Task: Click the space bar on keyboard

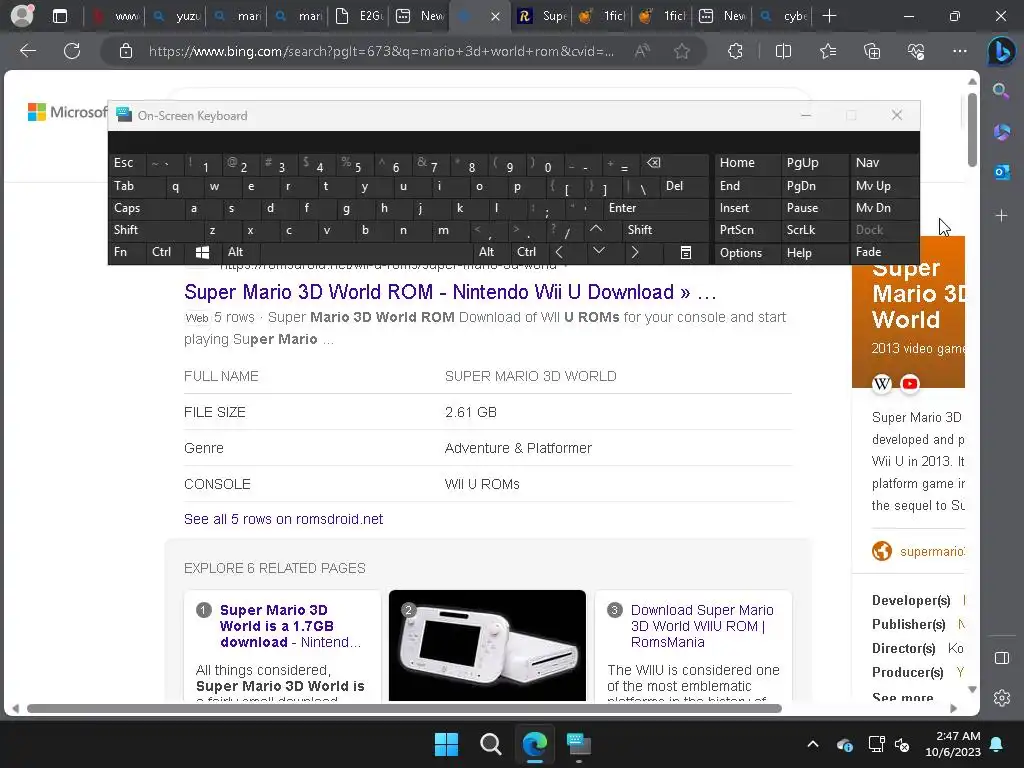Action: (366, 252)
